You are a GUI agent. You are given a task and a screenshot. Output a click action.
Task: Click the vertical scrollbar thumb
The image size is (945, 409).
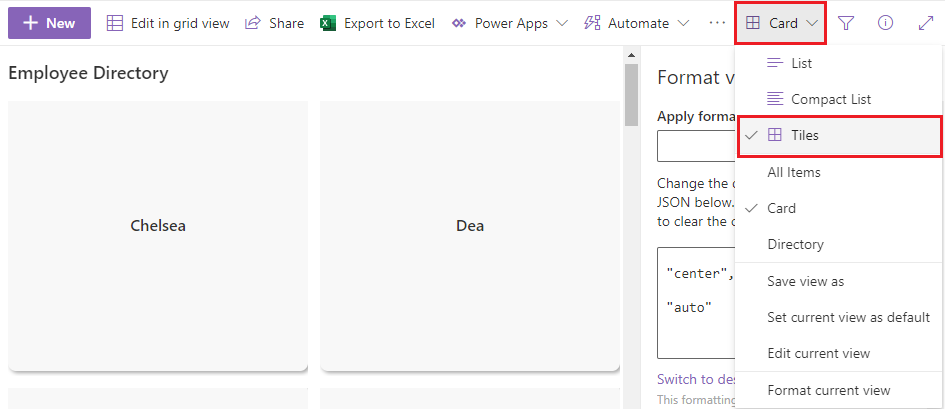pos(631,95)
